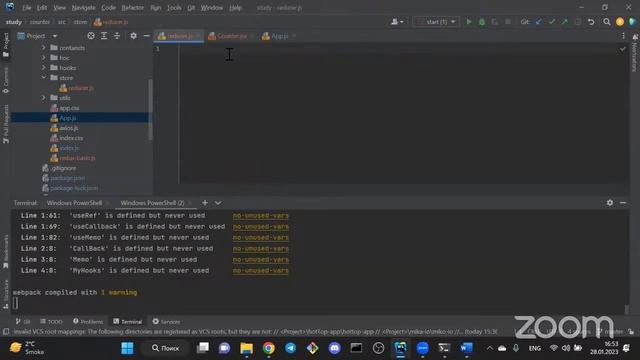This screenshot has width=640, height=360.
Task: Open the user account dropdown in toolbar
Action: 397,22
